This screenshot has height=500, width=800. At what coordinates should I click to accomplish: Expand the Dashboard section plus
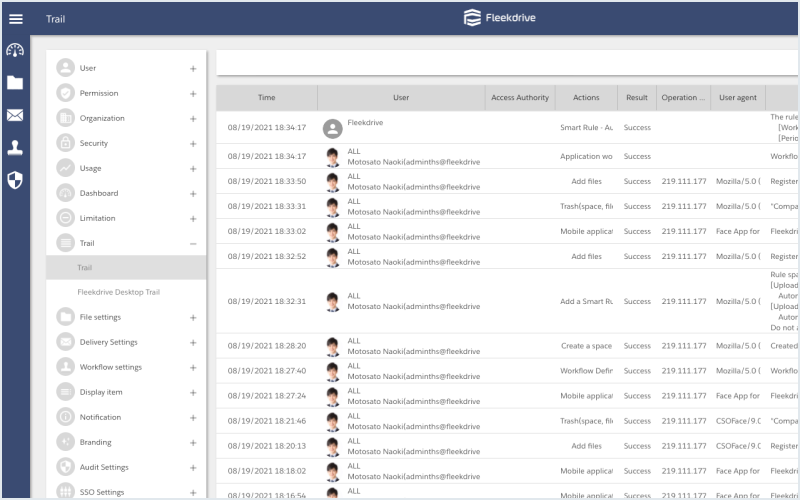coord(193,194)
